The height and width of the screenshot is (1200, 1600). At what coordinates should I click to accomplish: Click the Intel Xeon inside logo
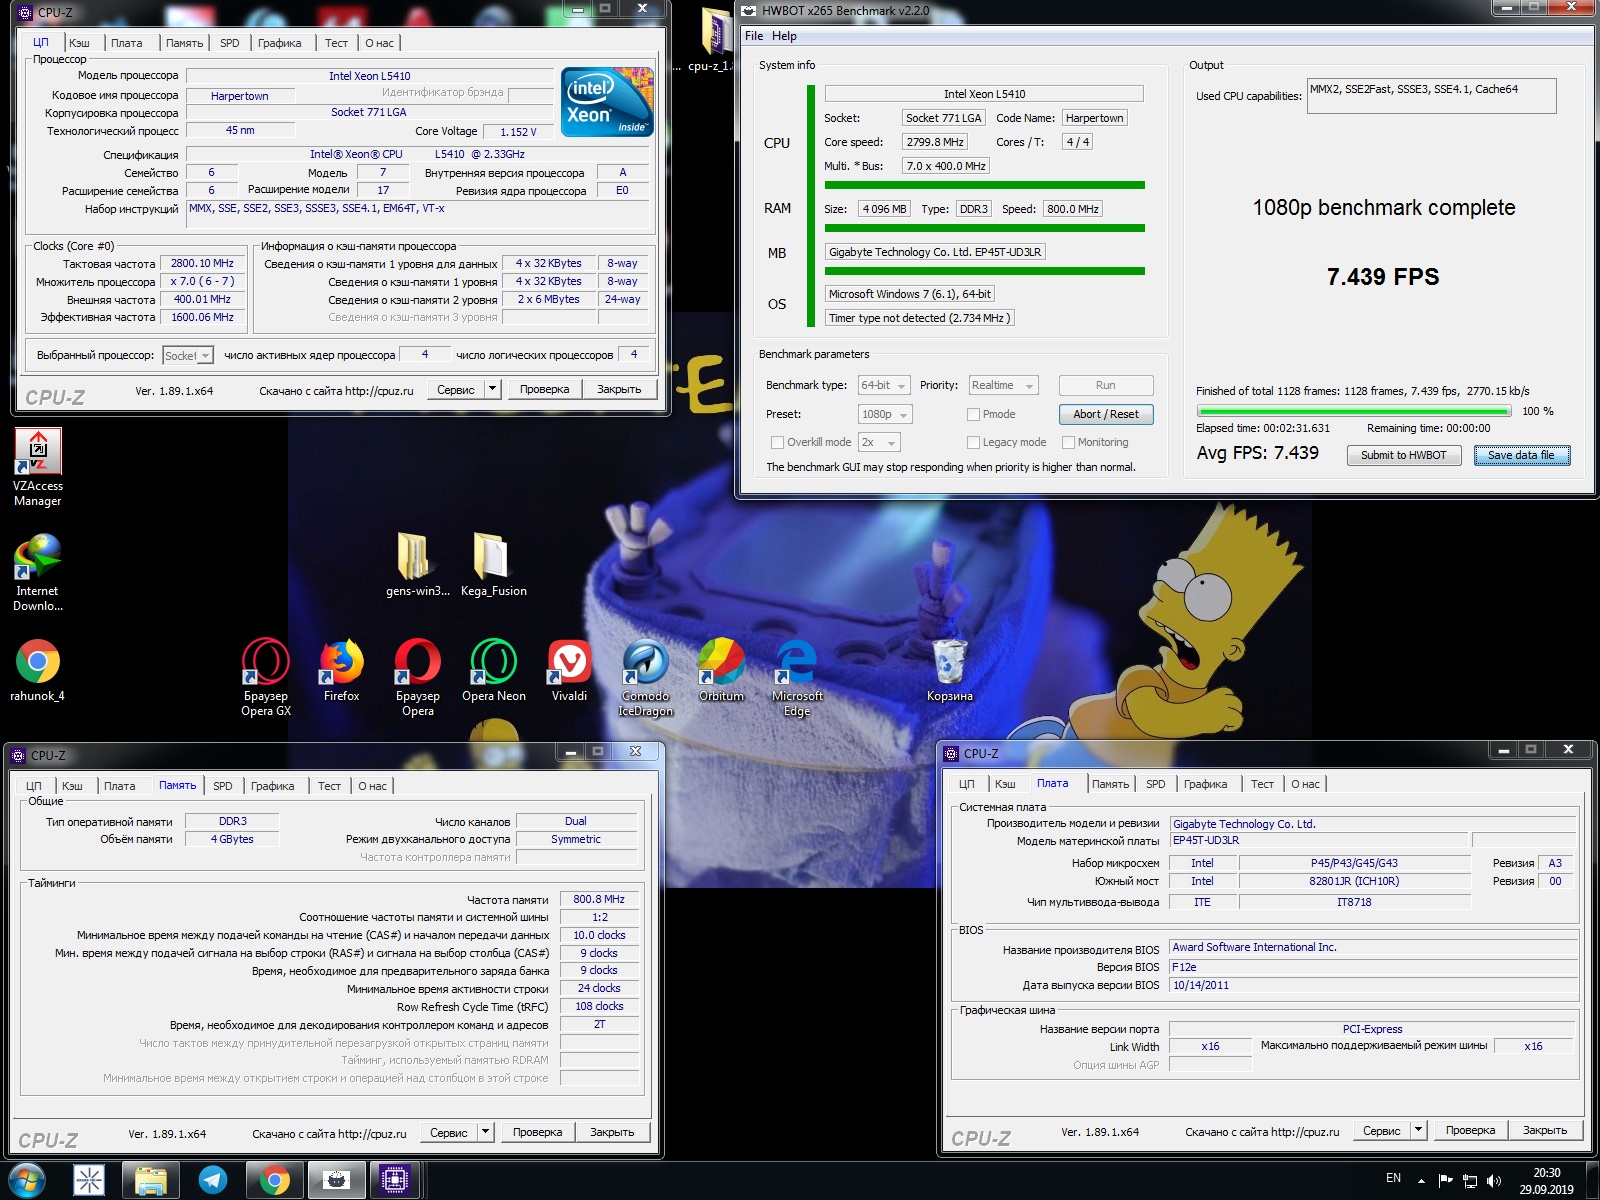coord(607,101)
